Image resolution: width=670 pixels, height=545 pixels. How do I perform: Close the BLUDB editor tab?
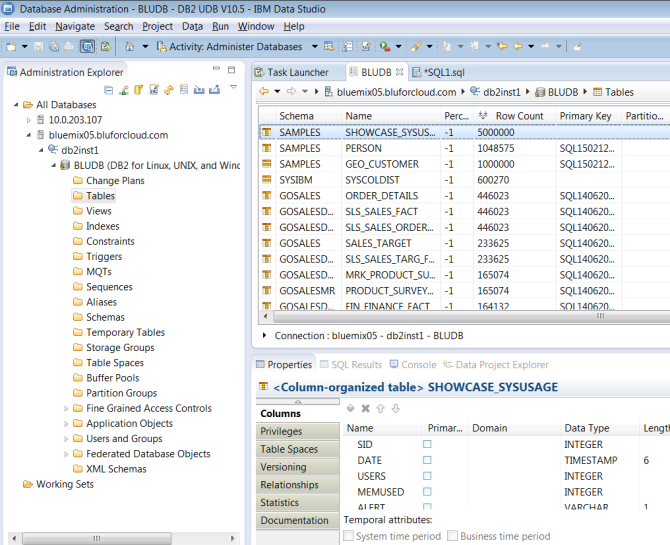[399, 72]
